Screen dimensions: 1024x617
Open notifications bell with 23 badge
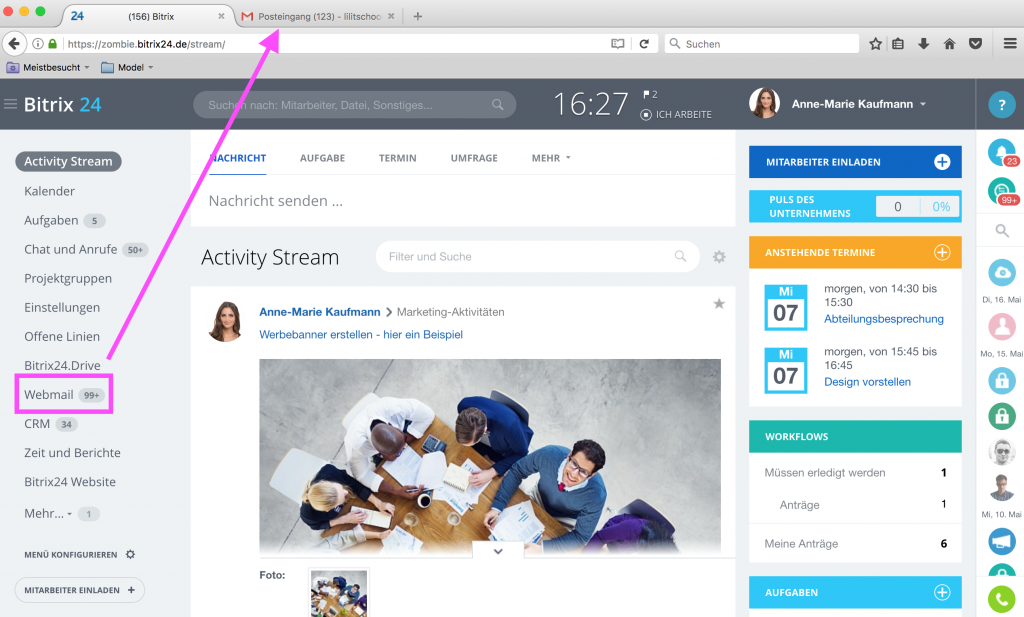coord(1002,152)
